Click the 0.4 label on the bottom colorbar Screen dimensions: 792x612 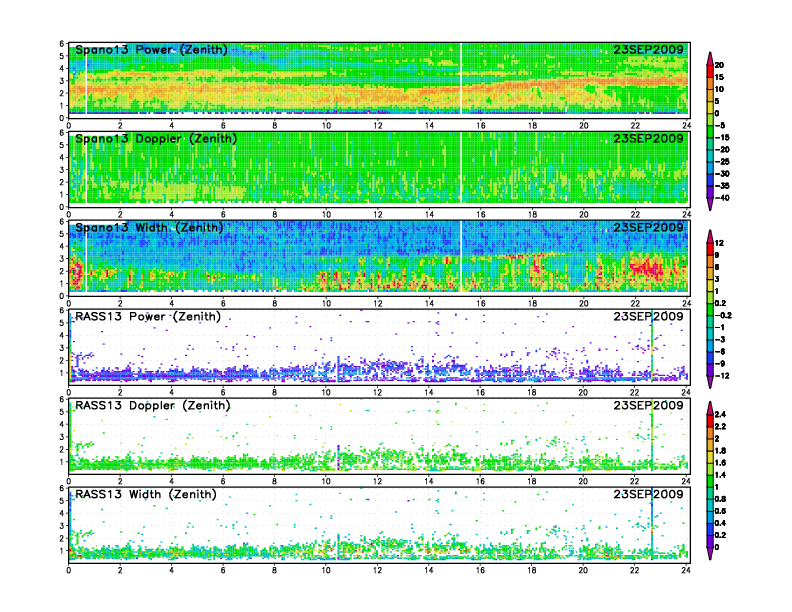click(721, 523)
